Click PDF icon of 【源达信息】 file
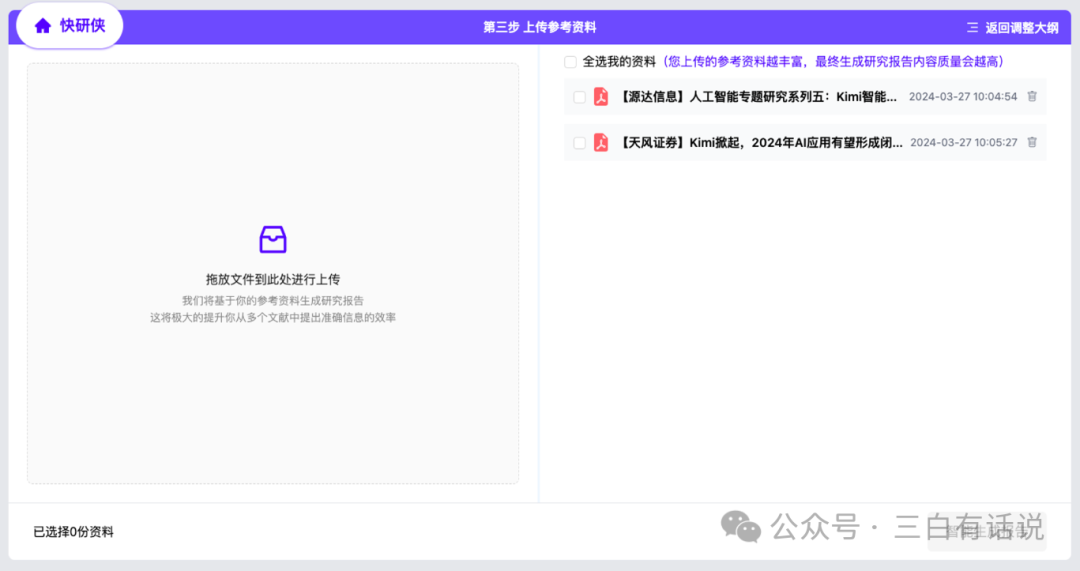The width and height of the screenshot is (1080, 571). tap(601, 96)
